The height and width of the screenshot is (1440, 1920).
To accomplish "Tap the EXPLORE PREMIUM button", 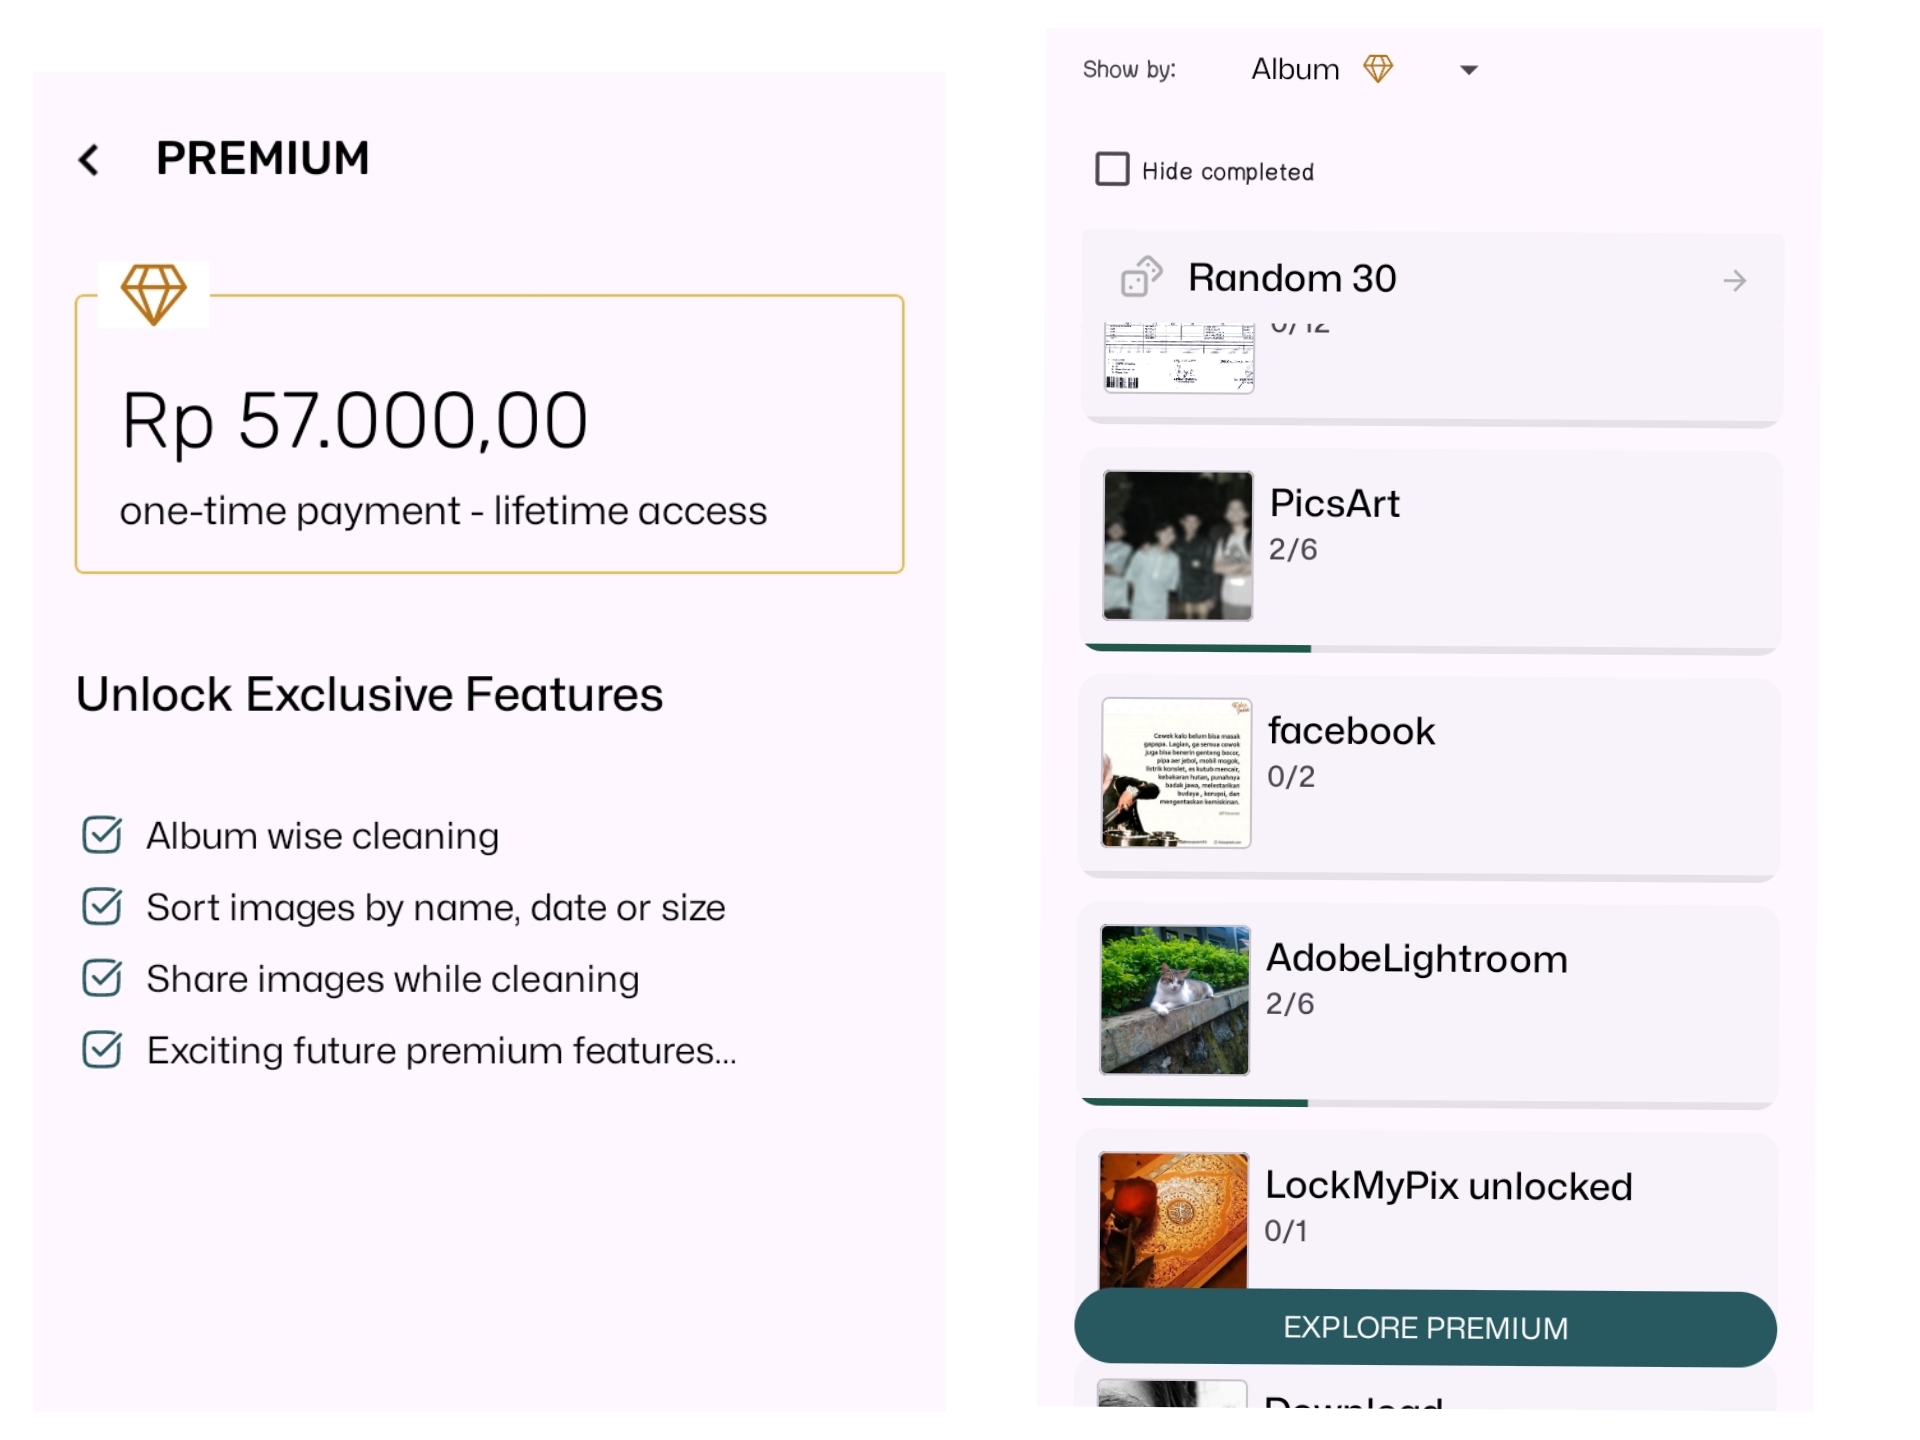I will [1425, 1328].
